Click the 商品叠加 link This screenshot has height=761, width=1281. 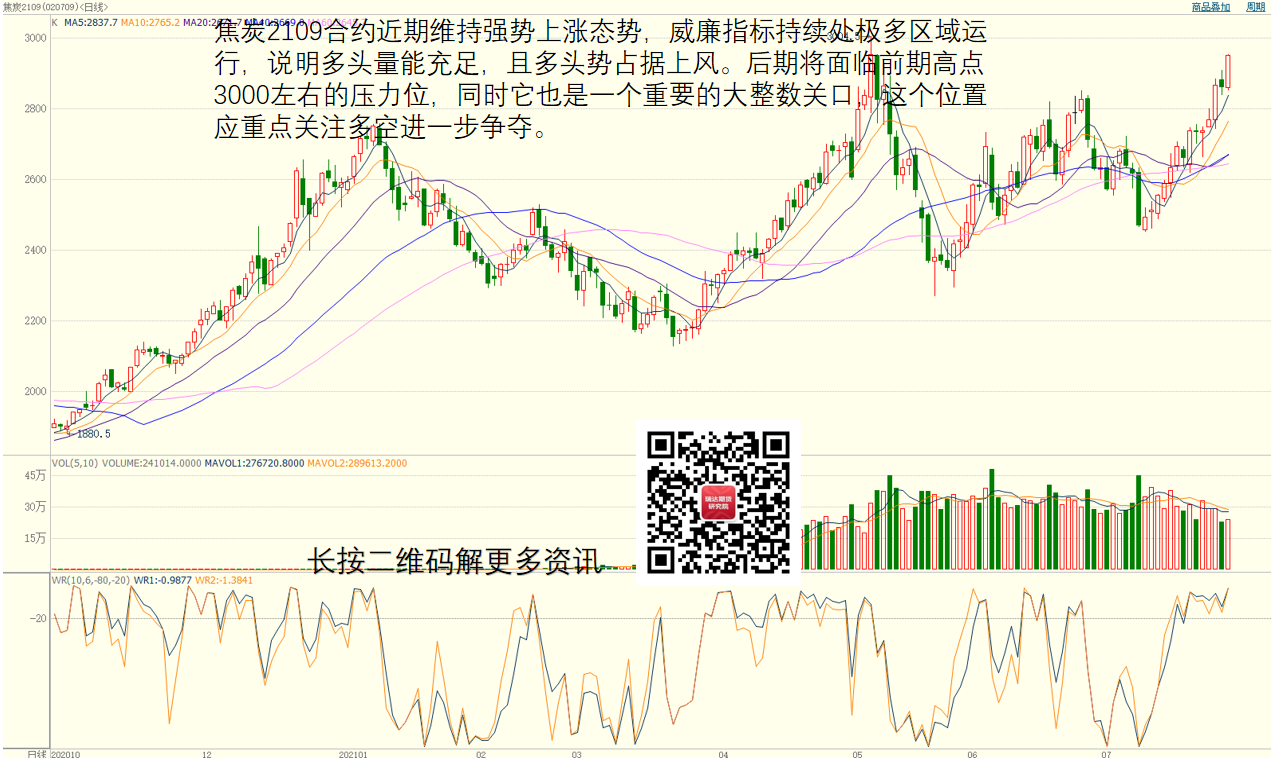1210,7
